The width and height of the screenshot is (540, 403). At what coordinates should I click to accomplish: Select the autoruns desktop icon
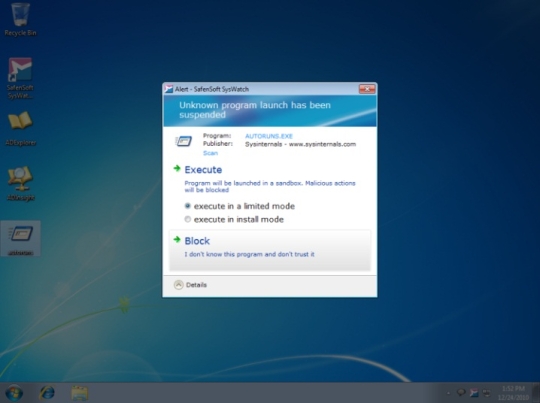pyautogui.click(x=20, y=239)
